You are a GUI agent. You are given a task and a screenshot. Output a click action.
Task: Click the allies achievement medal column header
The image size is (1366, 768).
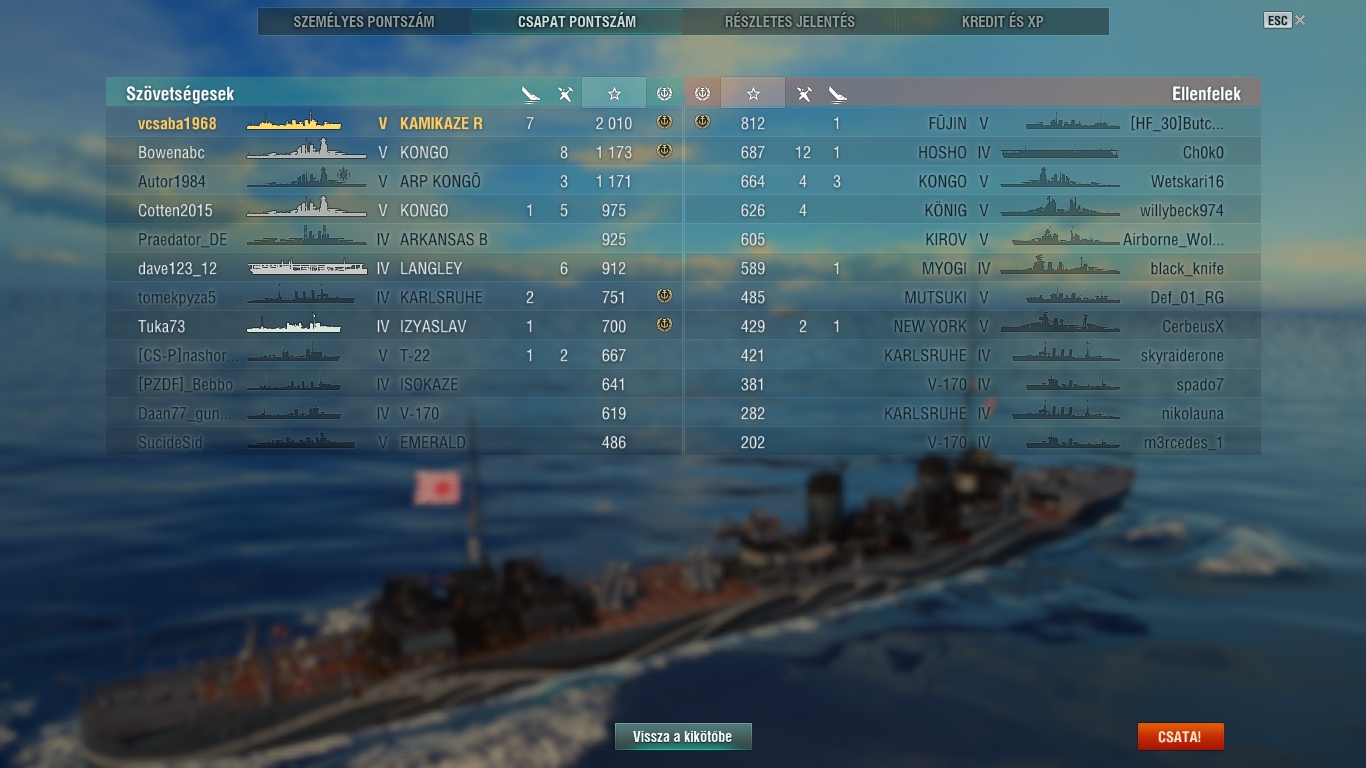tap(664, 93)
